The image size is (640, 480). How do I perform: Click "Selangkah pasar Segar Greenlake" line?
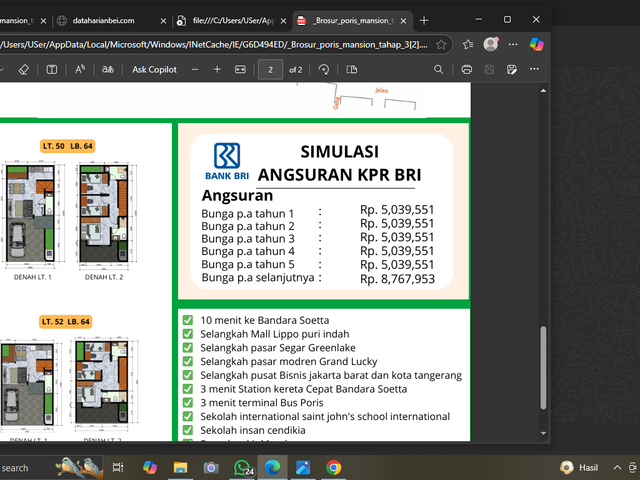(x=278, y=348)
